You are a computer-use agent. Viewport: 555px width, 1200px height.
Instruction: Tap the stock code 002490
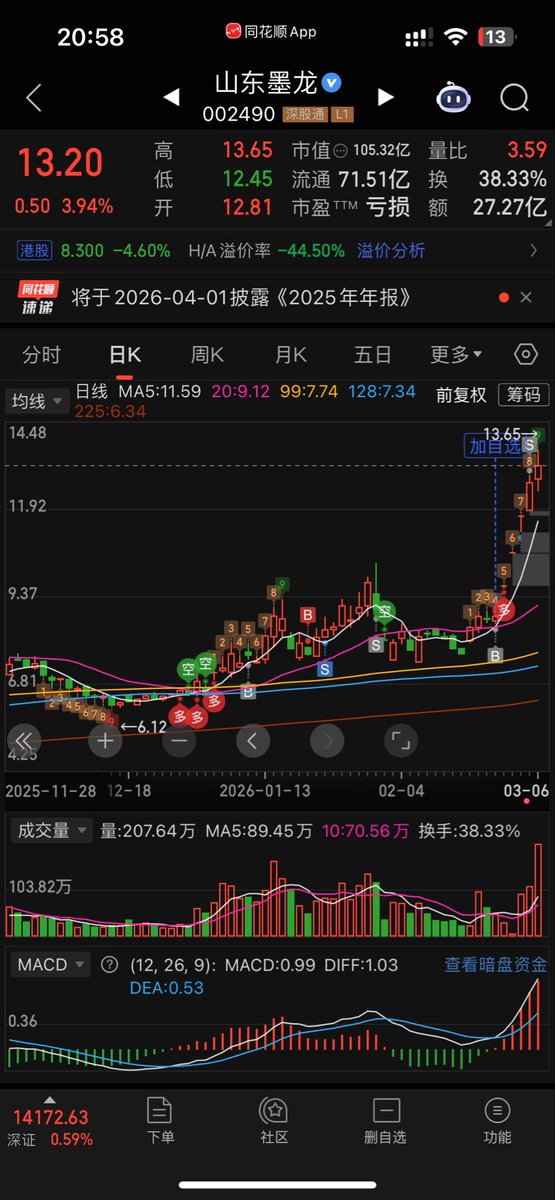tap(240, 114)
